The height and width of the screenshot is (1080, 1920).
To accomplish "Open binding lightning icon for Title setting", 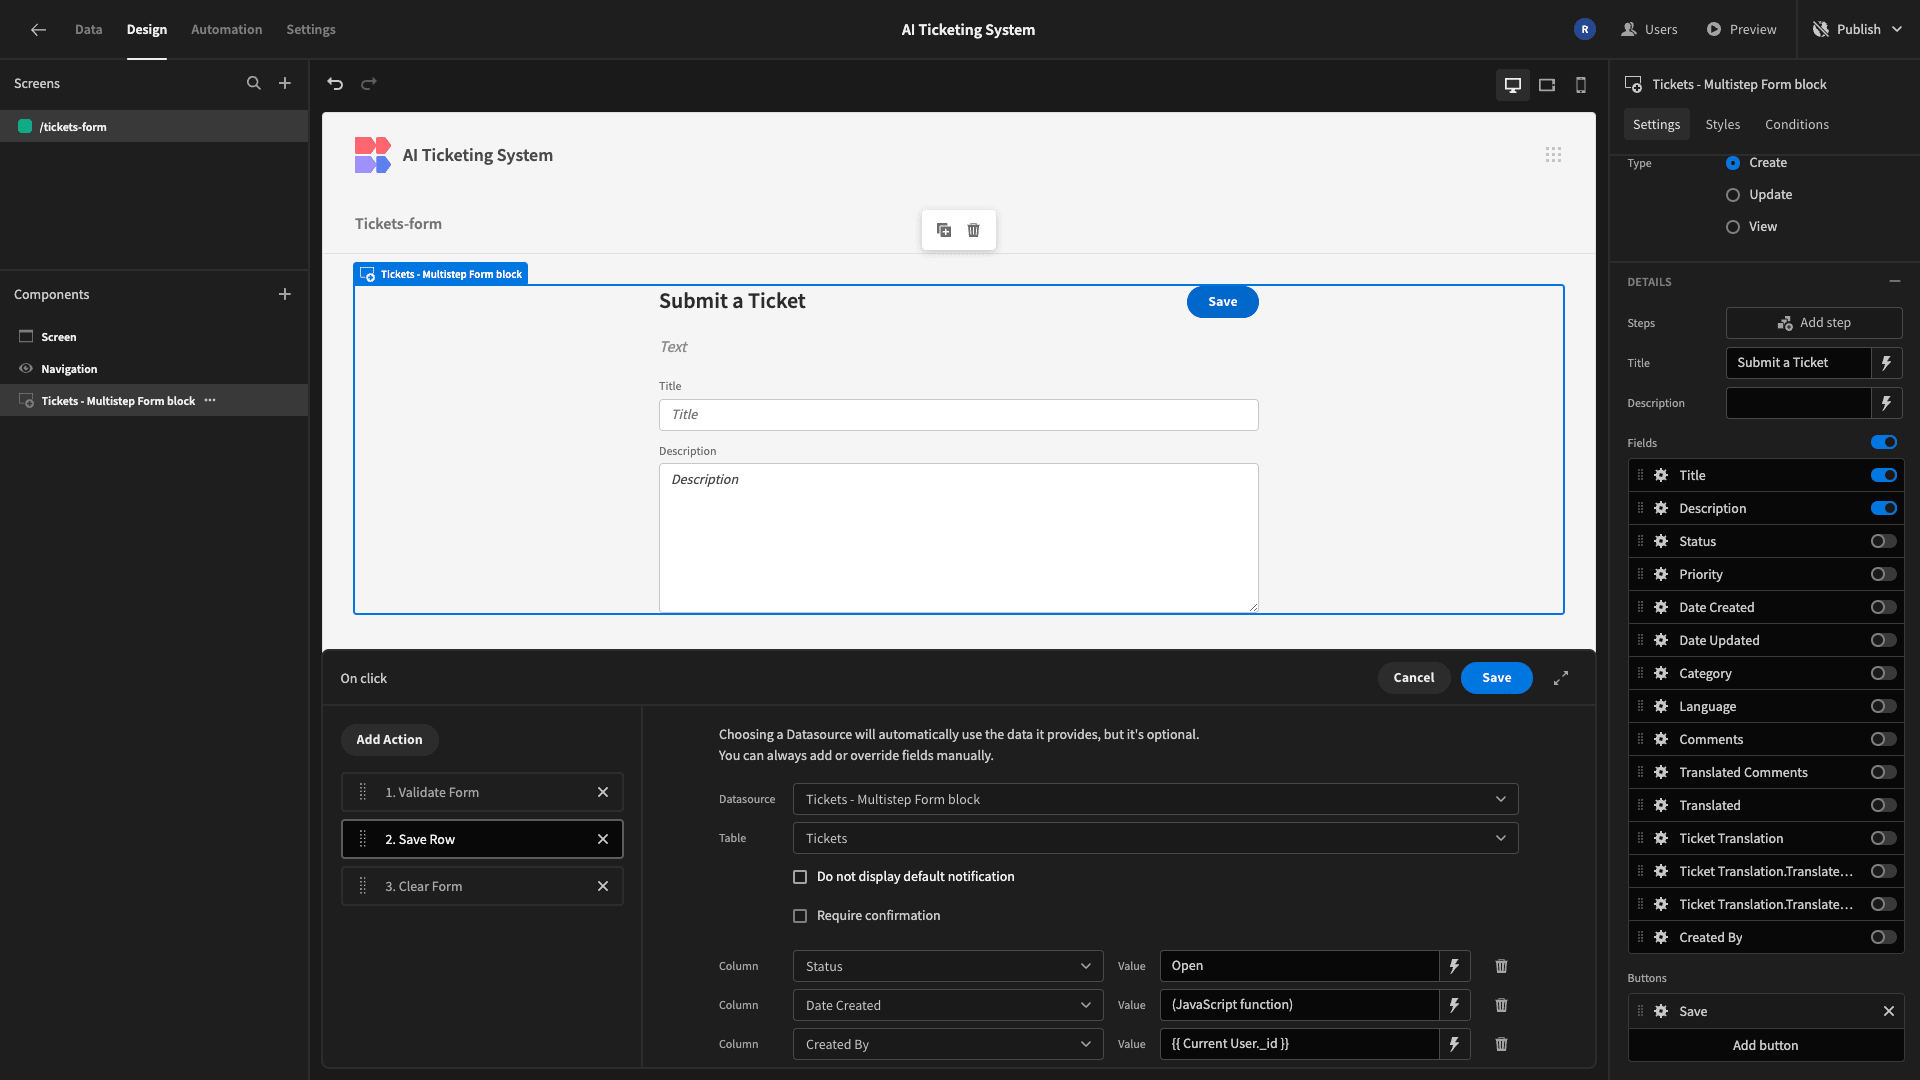I will [x=1886, y=363].
